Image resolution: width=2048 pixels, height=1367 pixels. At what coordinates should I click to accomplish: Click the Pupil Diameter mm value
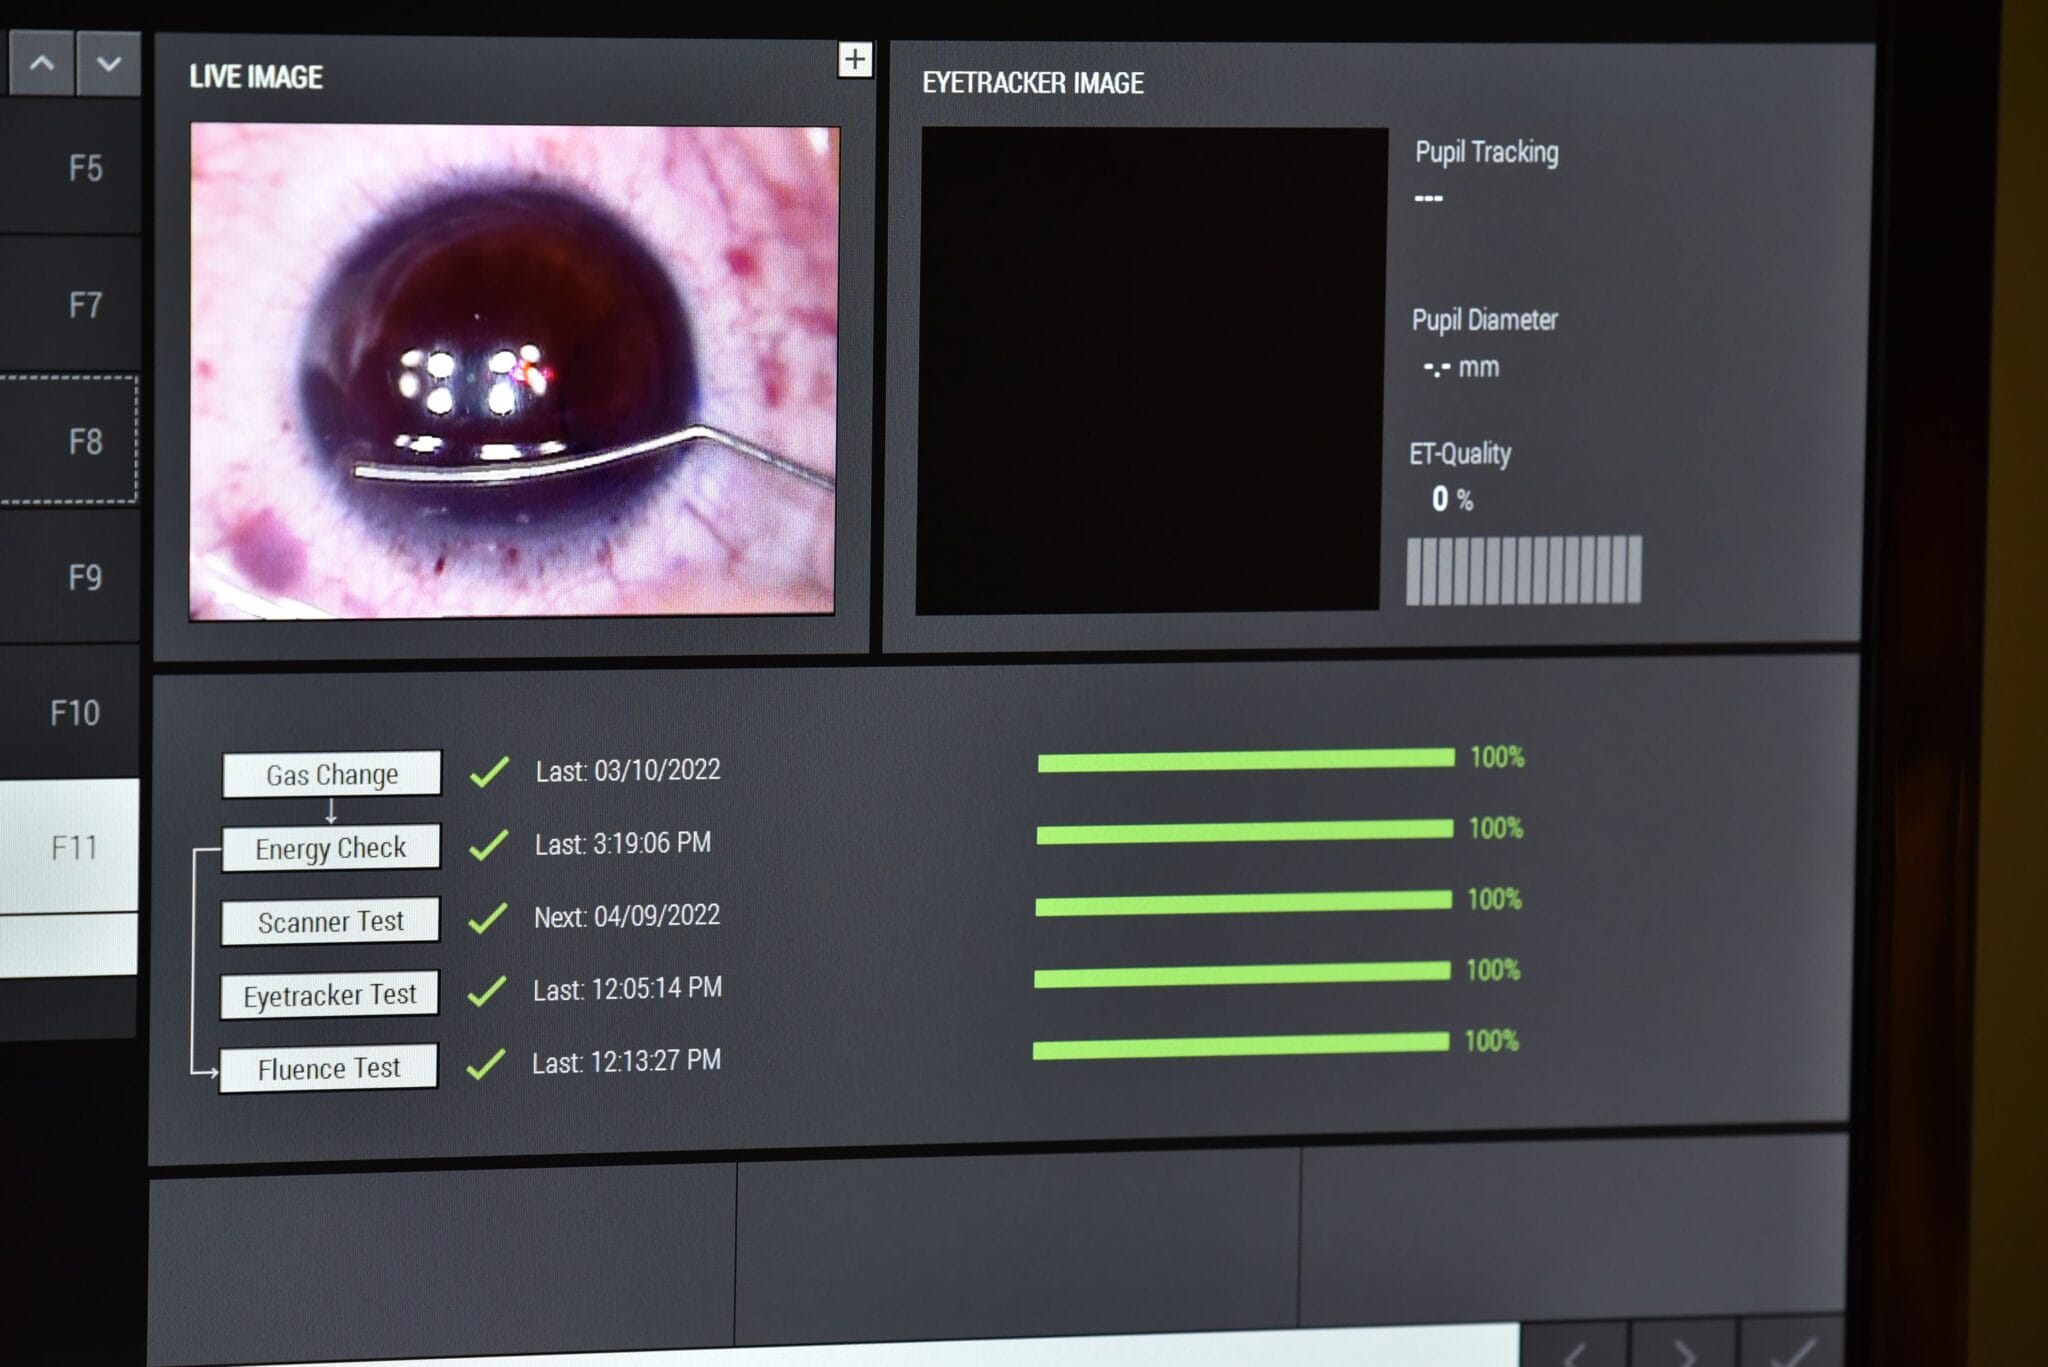pyautogui.click(x=1461, y=367)
